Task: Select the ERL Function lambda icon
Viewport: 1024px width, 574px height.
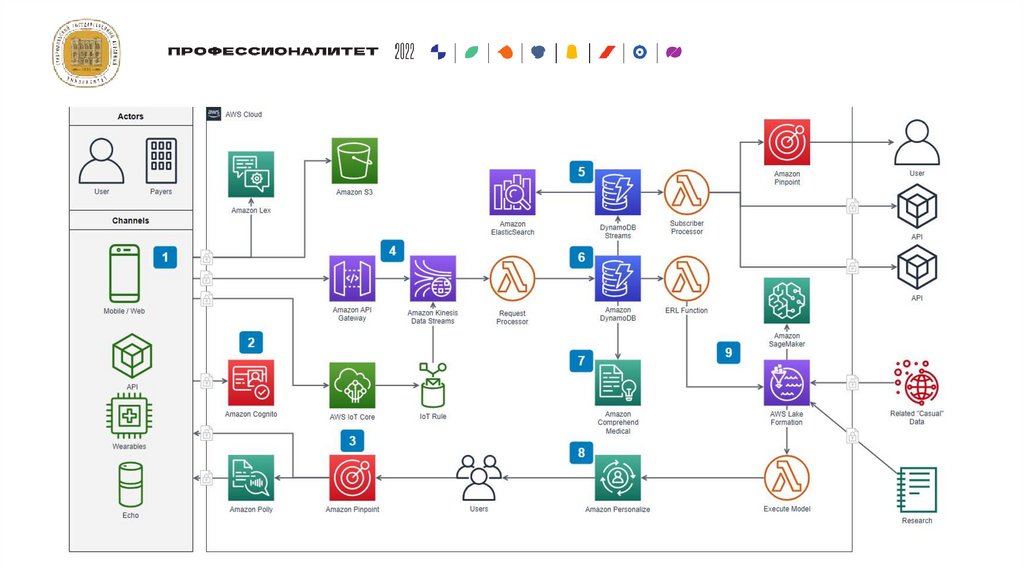Action: click(686, 279)
